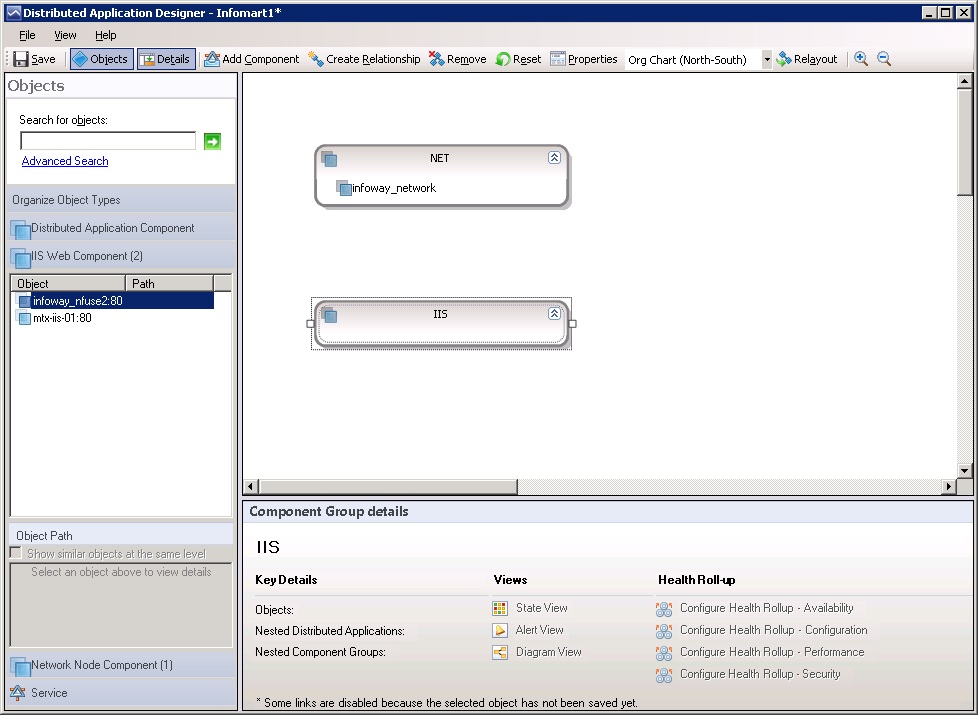Open State View link

tap(541, 608)
